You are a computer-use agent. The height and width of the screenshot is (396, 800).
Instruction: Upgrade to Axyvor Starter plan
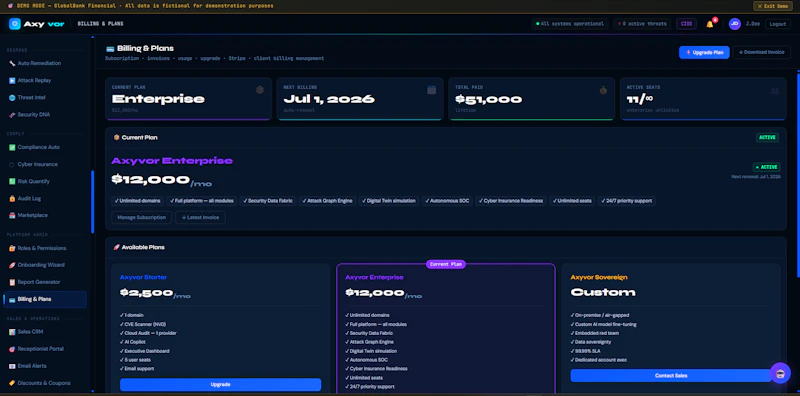pos(220,385)
